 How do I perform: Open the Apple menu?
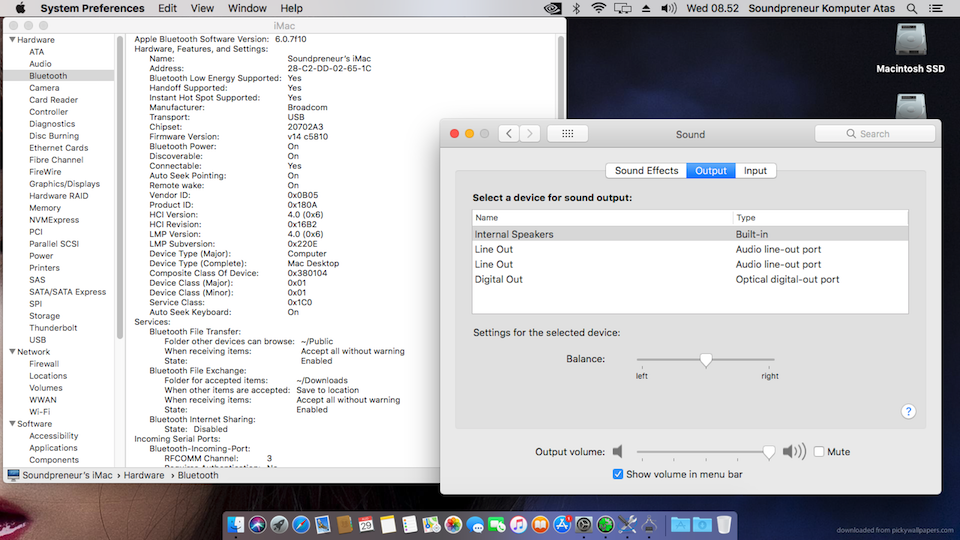(20, 8)
